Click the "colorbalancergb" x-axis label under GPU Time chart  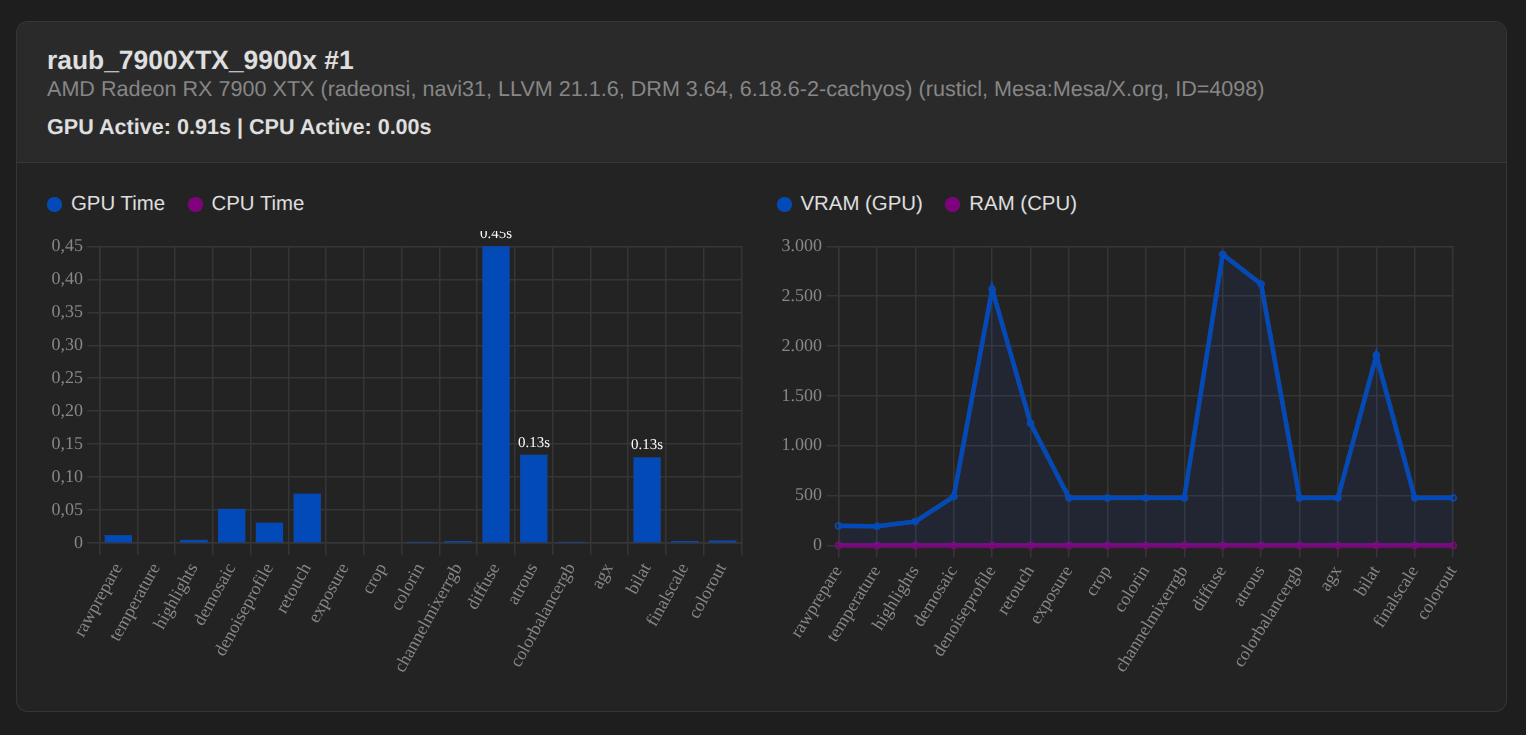coord(544,613)
